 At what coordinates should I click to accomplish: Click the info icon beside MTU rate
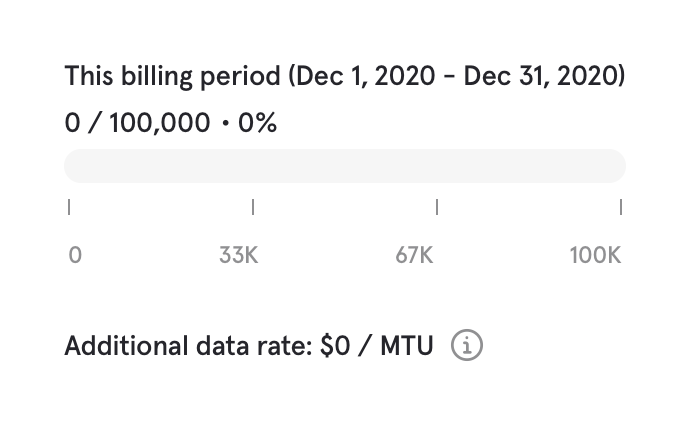point(467,346)
